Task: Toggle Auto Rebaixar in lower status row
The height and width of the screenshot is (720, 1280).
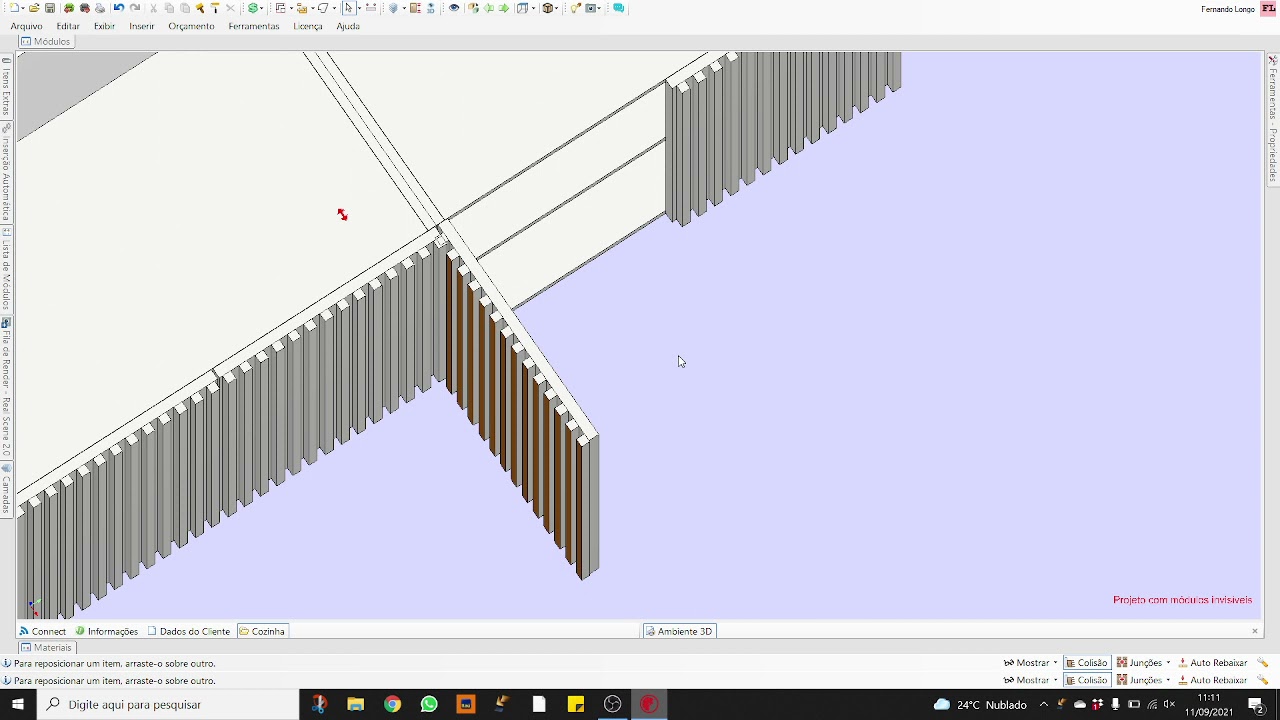Action: coord(1212,680)
